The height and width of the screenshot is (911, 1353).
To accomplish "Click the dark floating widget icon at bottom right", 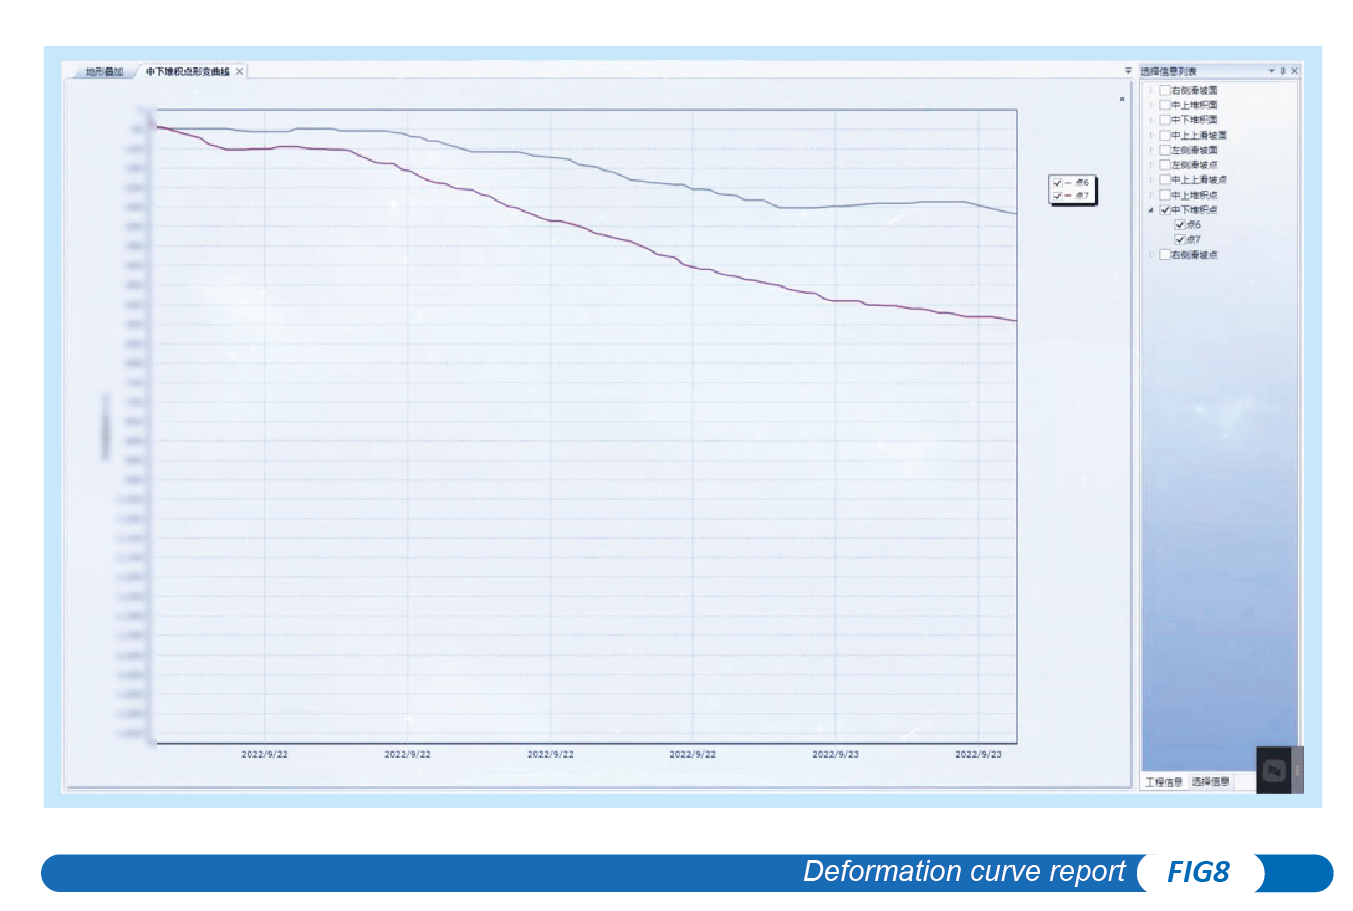I will tap(1274, 770).
